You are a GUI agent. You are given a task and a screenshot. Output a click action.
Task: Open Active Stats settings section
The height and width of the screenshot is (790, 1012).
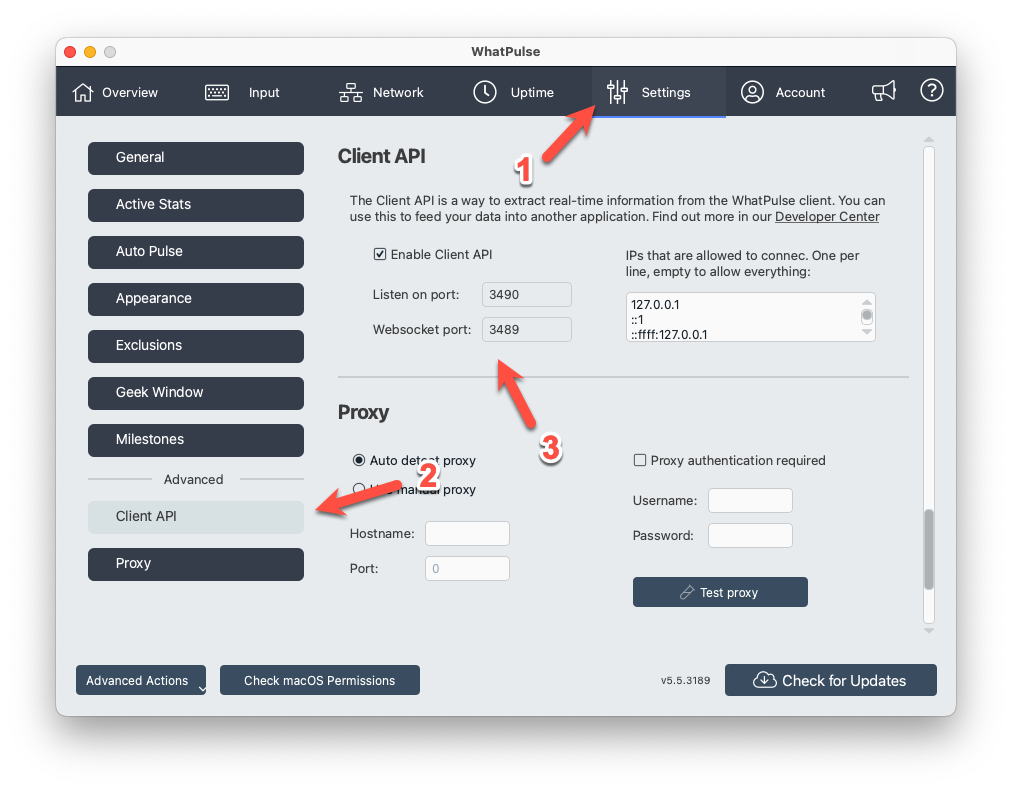click(x=196, y=205)
